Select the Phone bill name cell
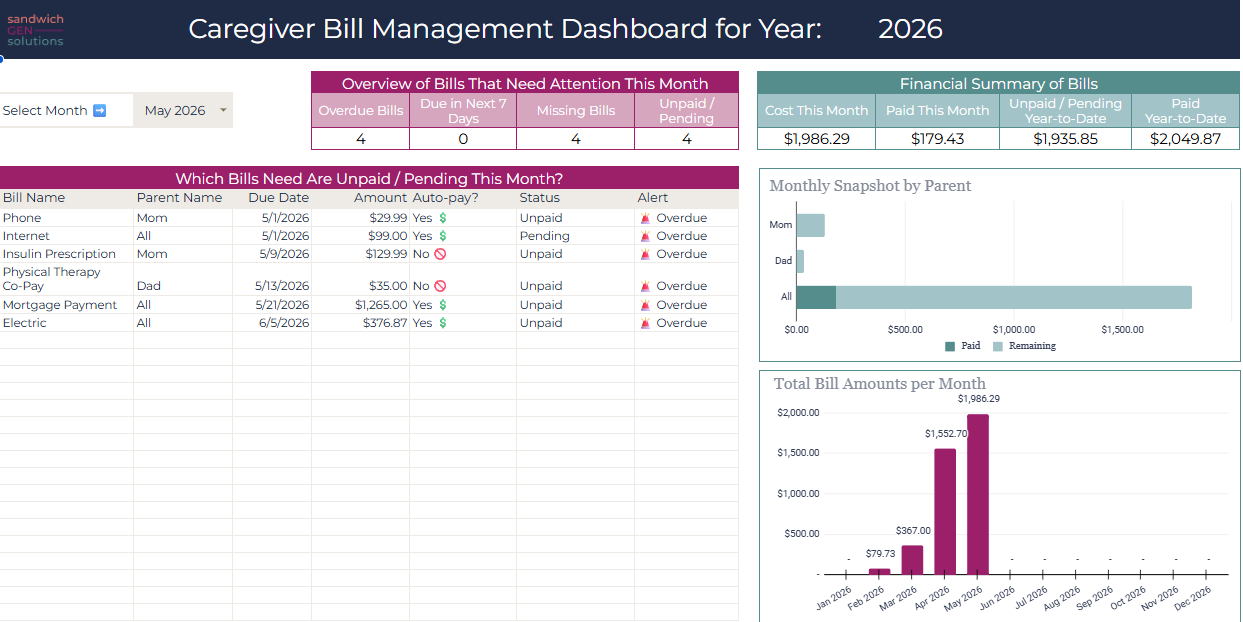The width and height of the screenshot is (1243, 622). [66, 218]
